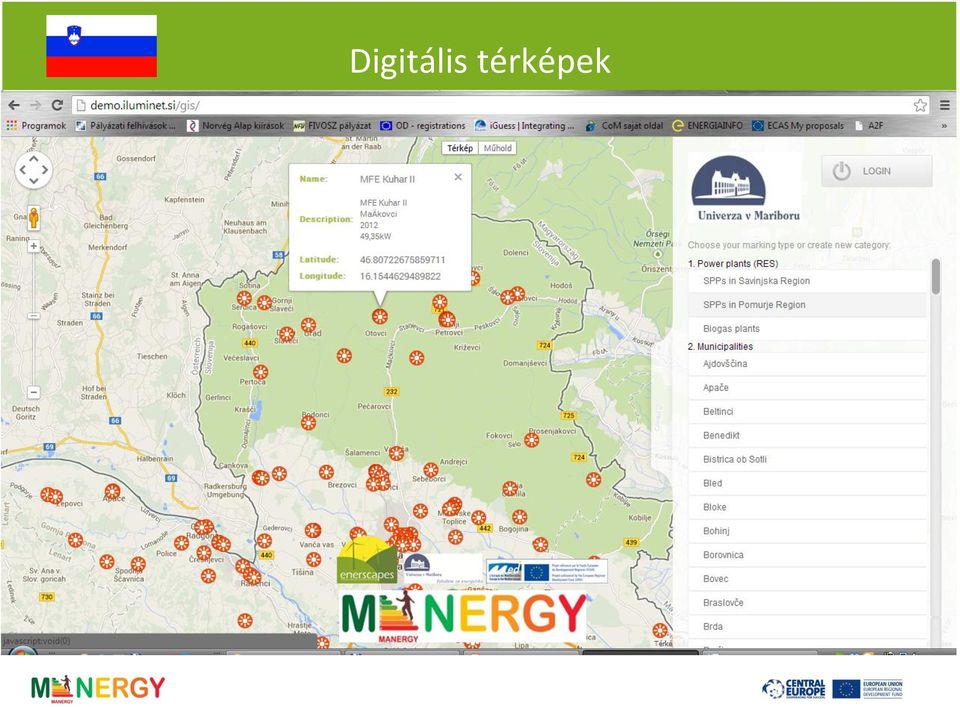Click the solar marker near Prosenjakovci

[531, 440]
